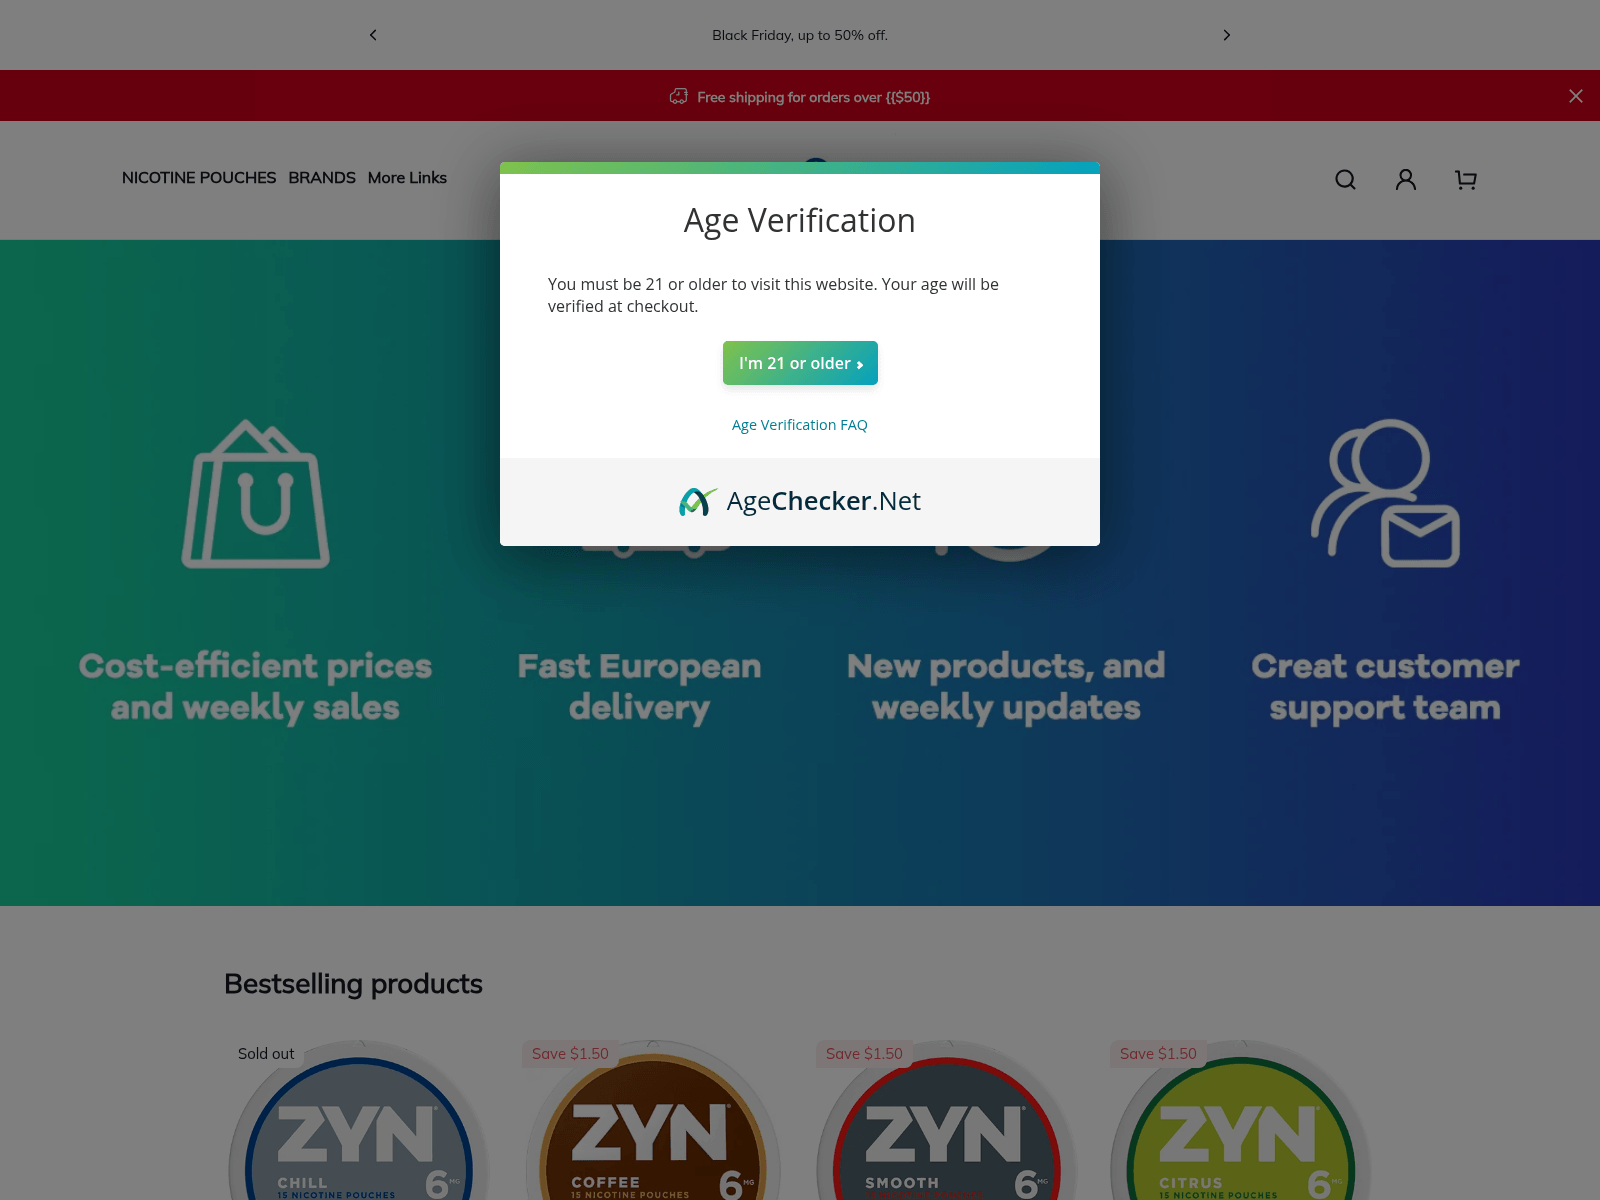The width and height of the screenshot is (1600, 1200).
Task: Open the search icon in header
Action: [1346, 180]
